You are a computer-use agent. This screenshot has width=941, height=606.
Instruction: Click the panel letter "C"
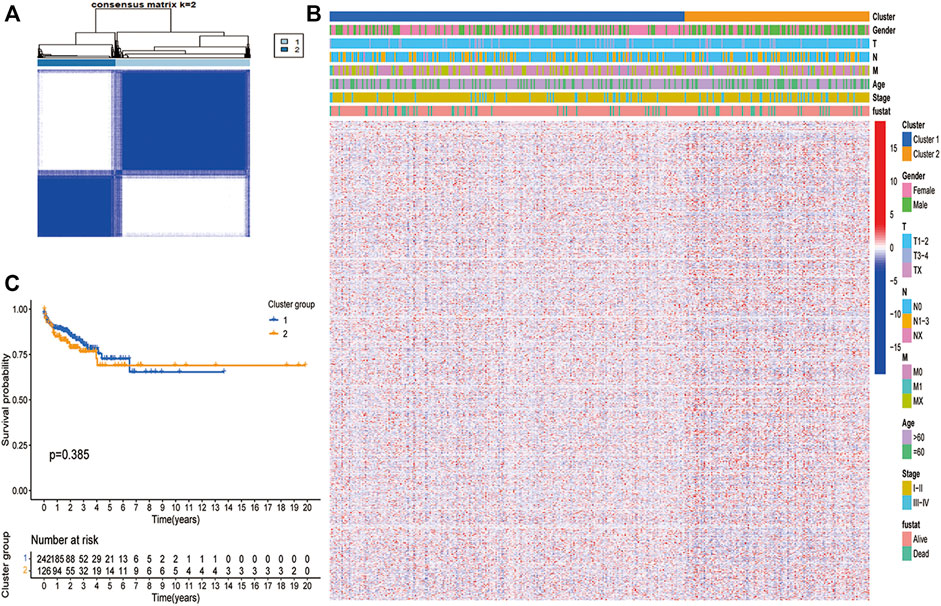tap(12, 283)
